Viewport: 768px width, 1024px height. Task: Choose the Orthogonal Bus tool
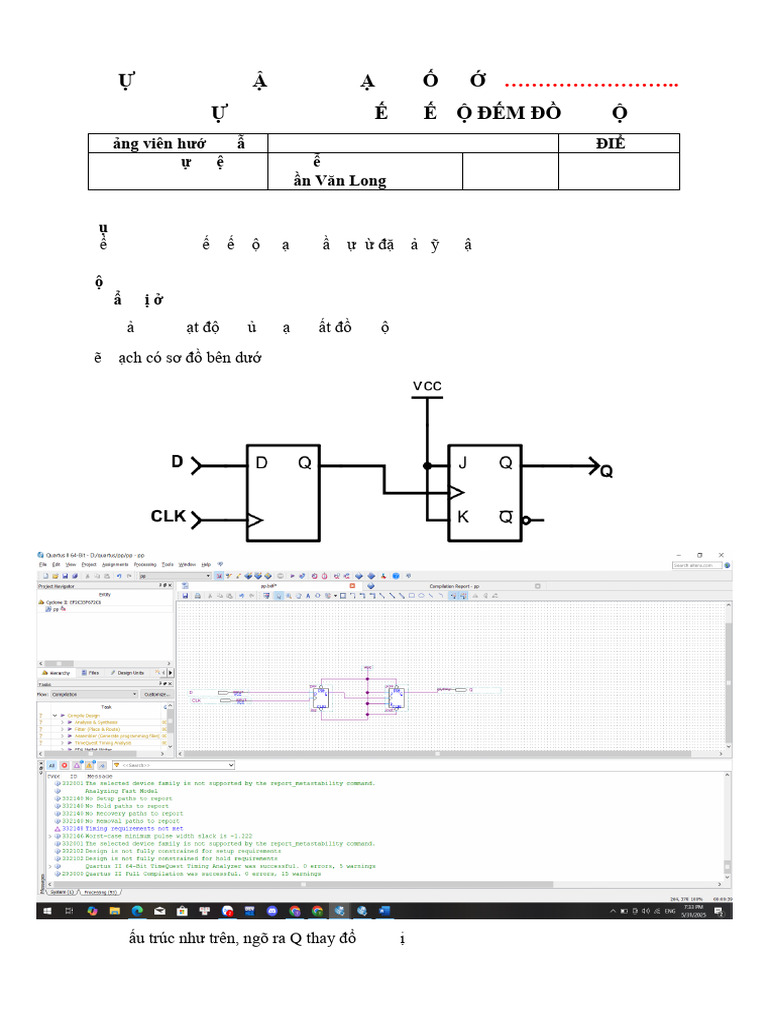(362, 596)
